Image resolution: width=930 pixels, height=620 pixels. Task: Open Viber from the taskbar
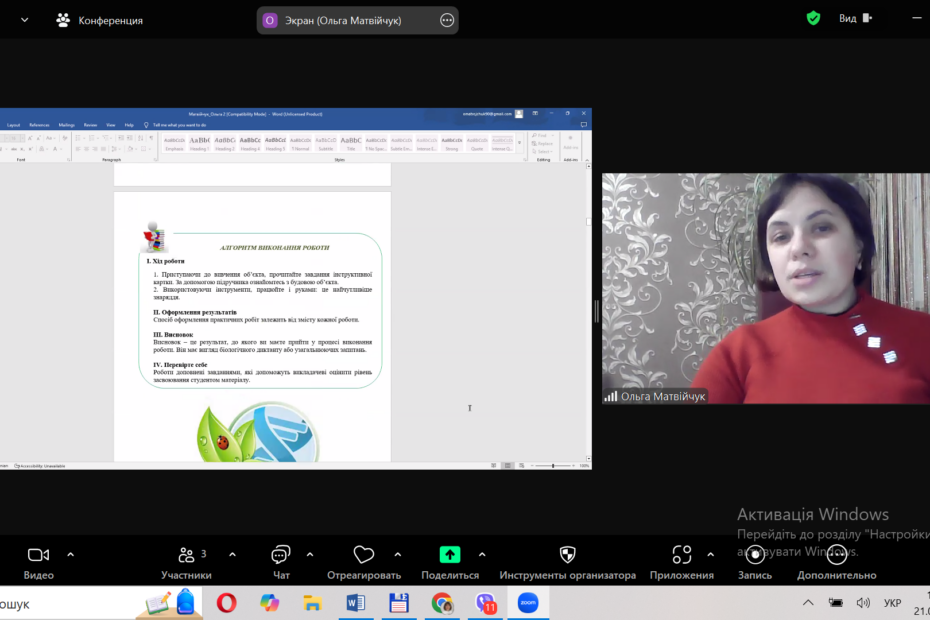pos(485,603)
